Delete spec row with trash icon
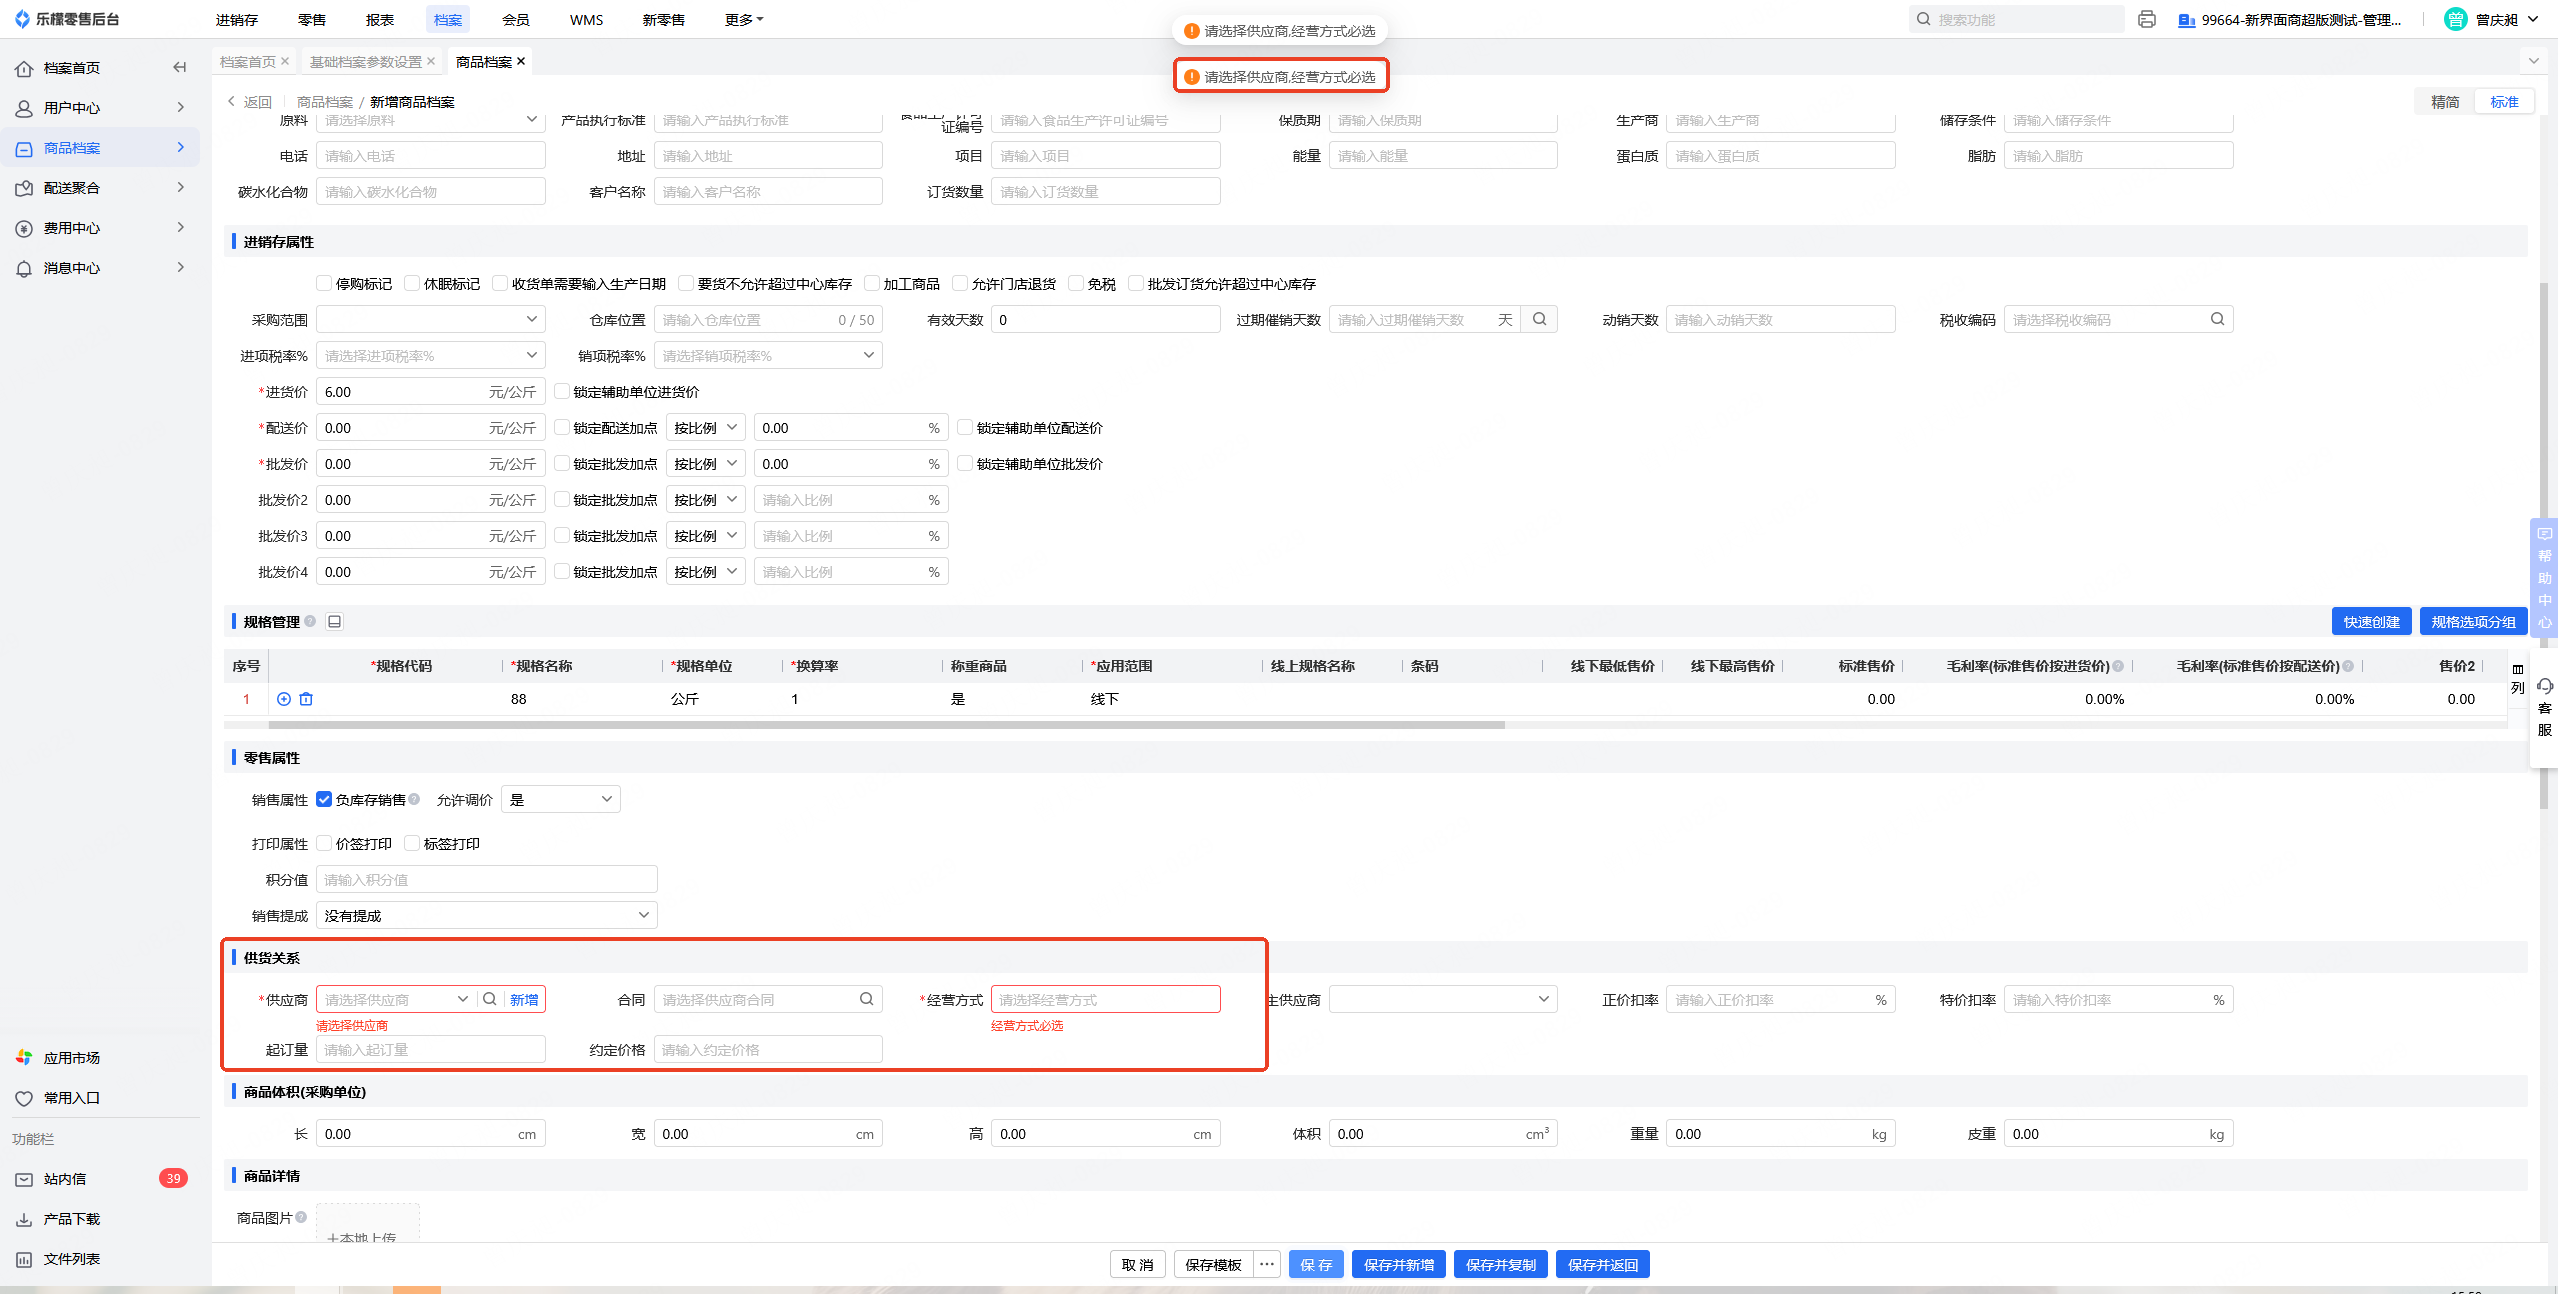The height and width of the screenshot is (1294, 2558). pos(306,699)
